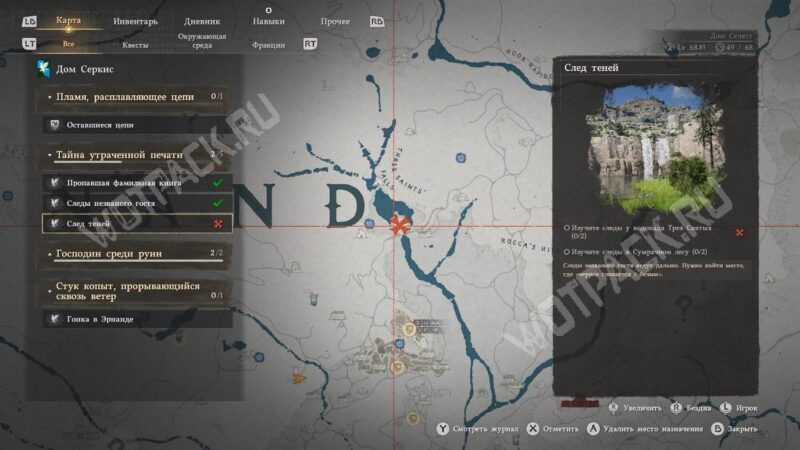This screenshot has height=450, width=800.
Task: Click the Дом Серкис faction emblem icon
Action: [43, 68]
